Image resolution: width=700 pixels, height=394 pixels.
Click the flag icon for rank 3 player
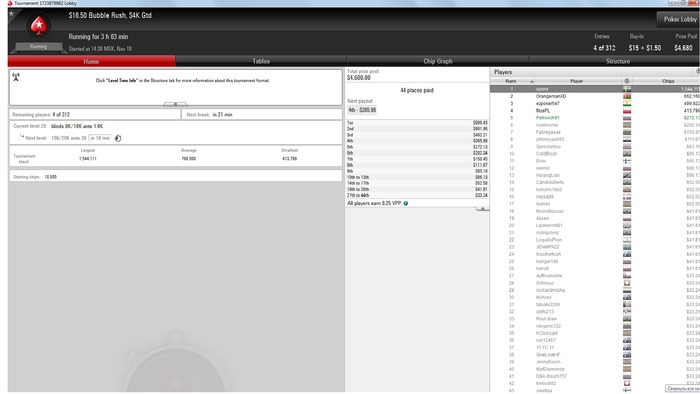(x=627, y=104)
